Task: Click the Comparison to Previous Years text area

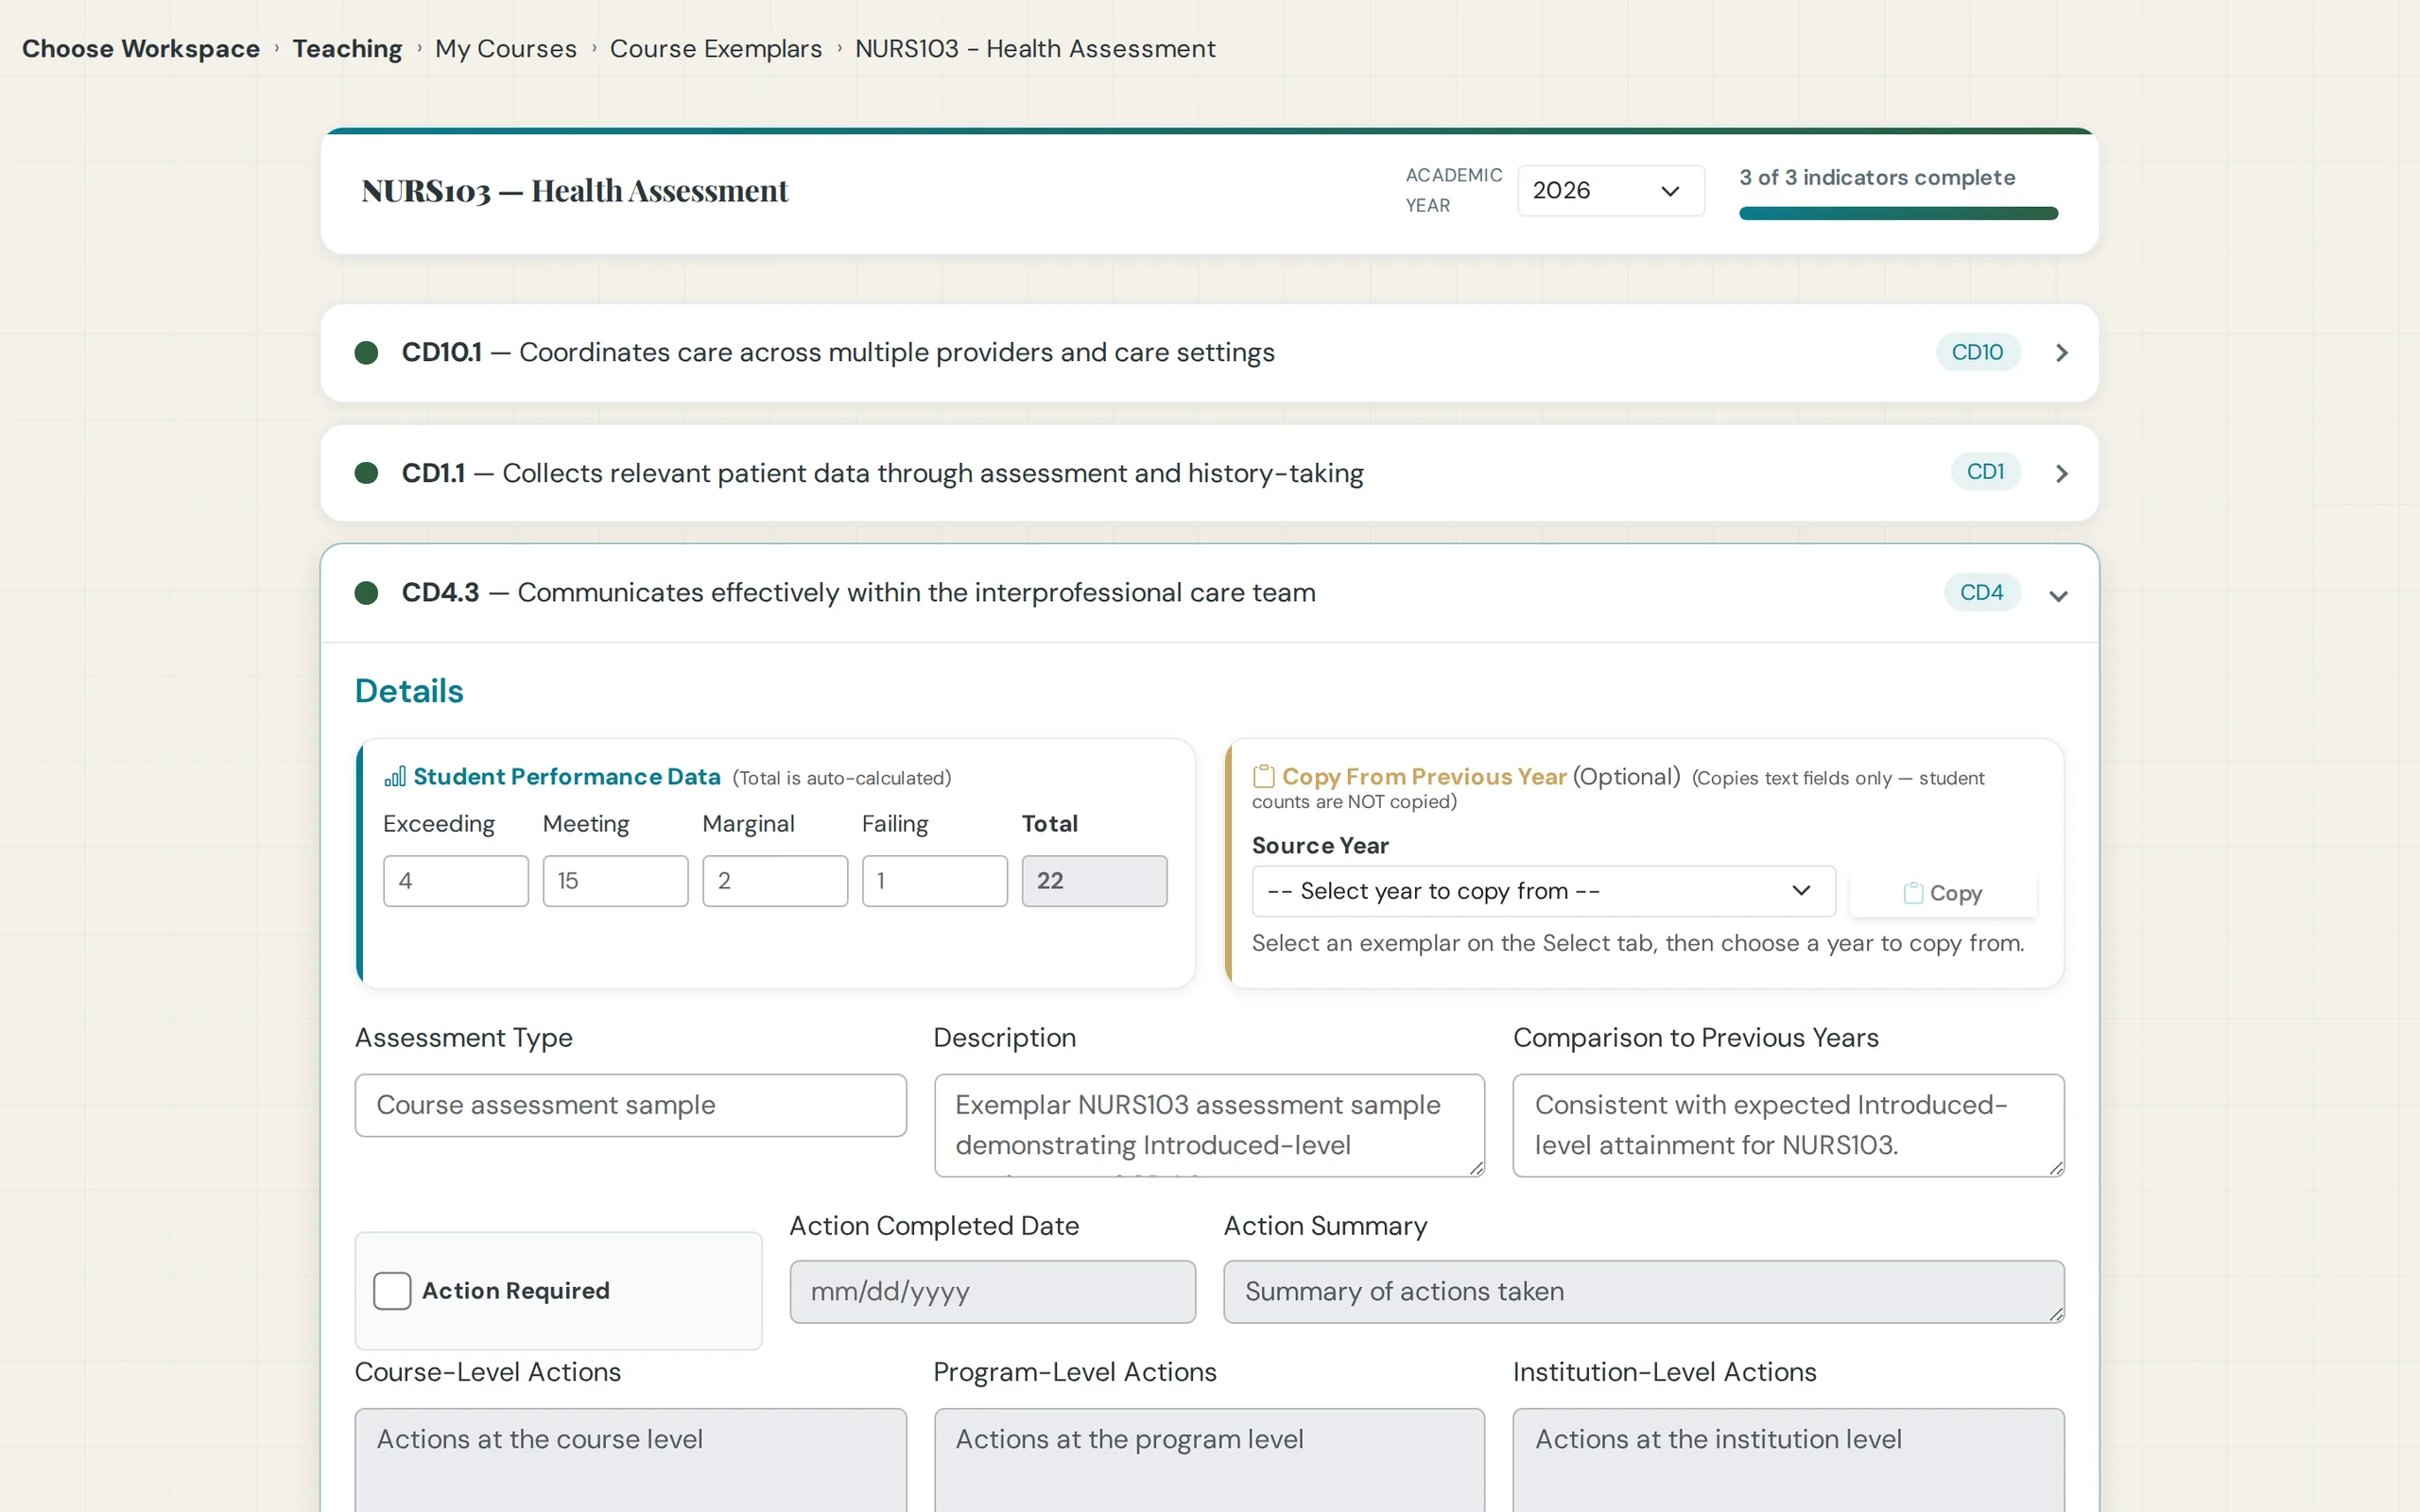Action: click(1788, 1125)
